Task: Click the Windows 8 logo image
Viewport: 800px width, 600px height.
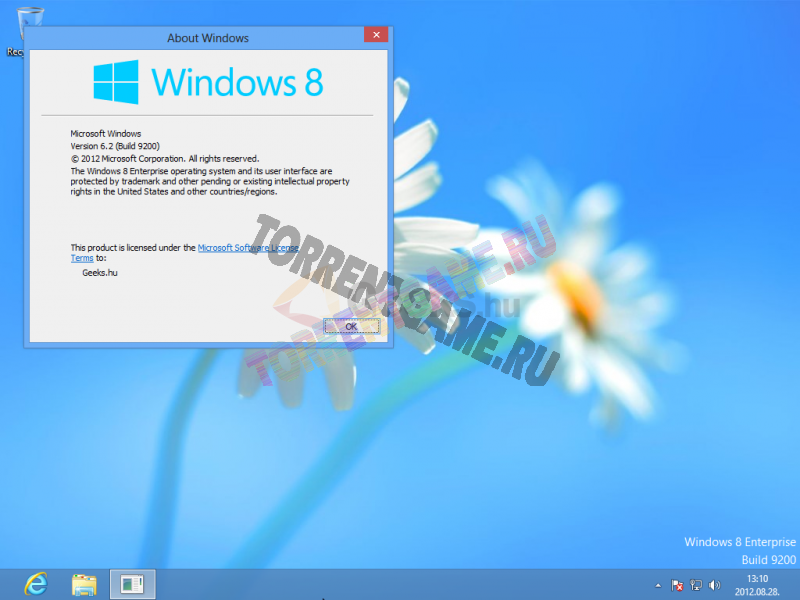Action: (x=208, y=82)
